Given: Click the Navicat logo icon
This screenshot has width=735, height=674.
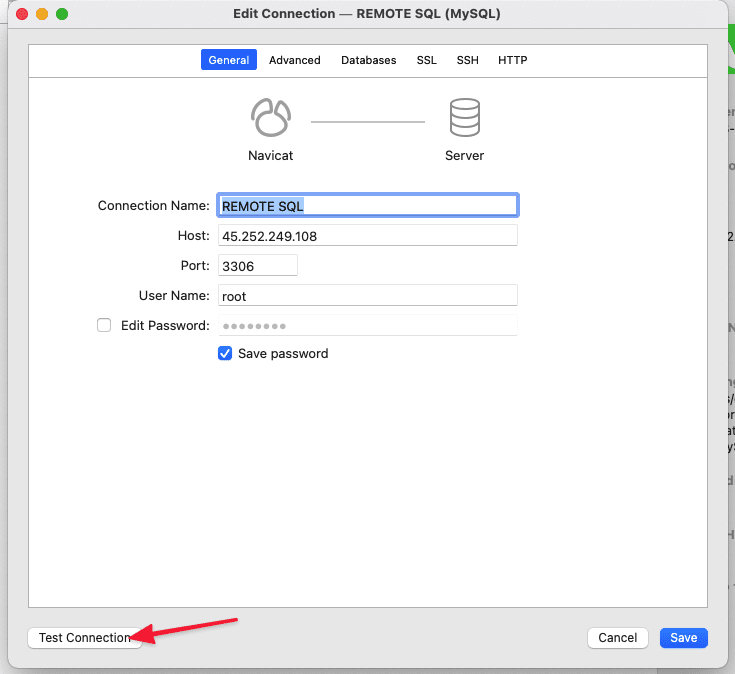Looking at the screenshot, I should click(x=270, y=118).
